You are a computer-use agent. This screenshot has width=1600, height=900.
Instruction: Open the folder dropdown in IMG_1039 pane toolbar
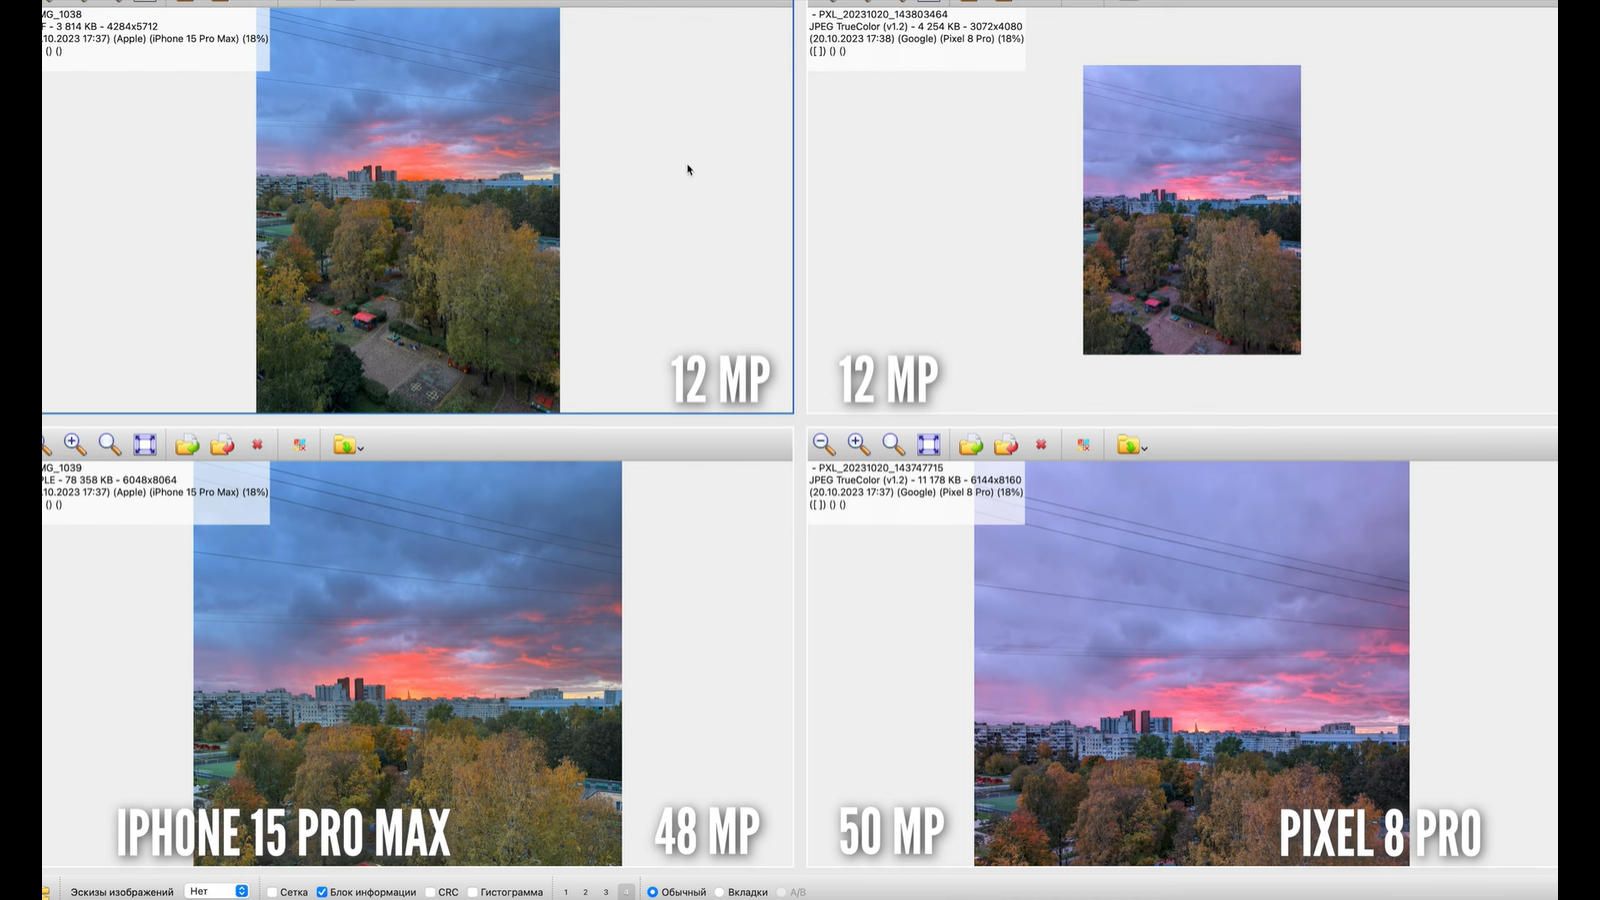coord(348,444)
